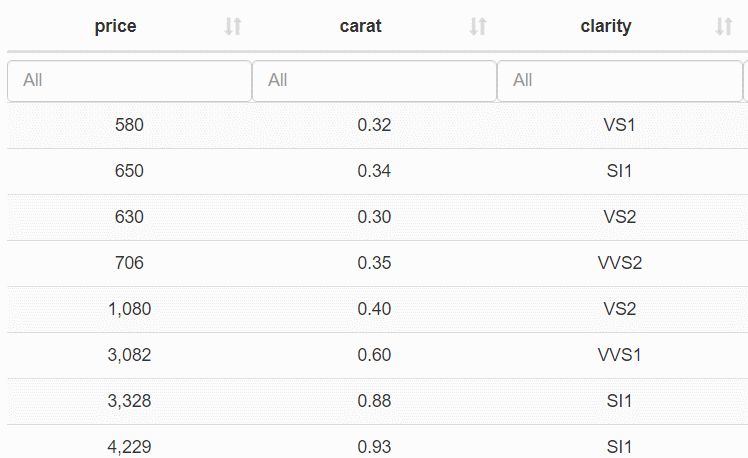Click the carat column header label

[x=361, y=27]
